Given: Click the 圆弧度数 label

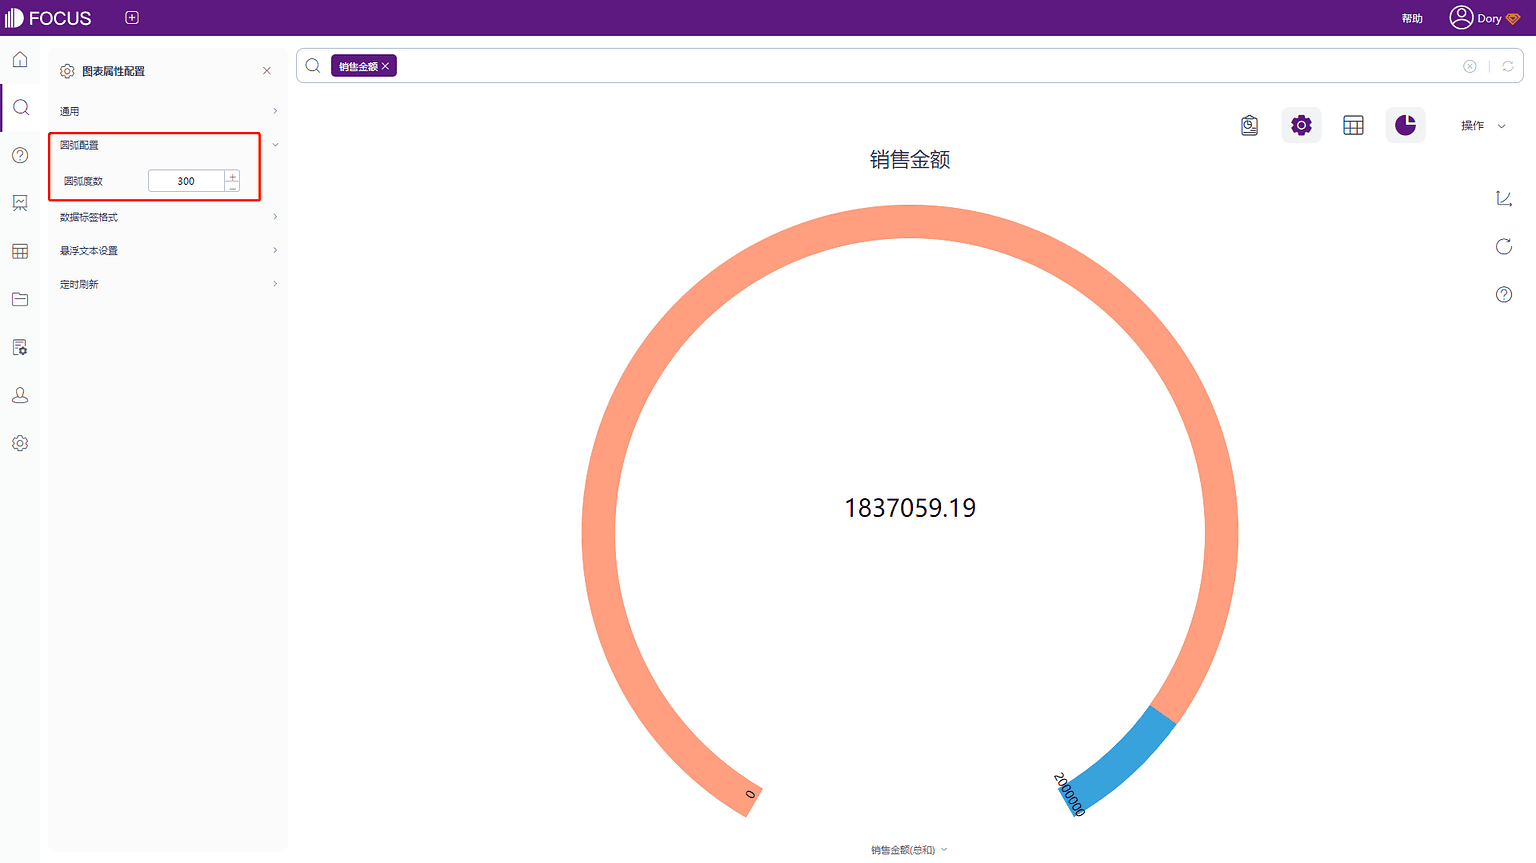Looking at the screenshot, I should [83, 181].
